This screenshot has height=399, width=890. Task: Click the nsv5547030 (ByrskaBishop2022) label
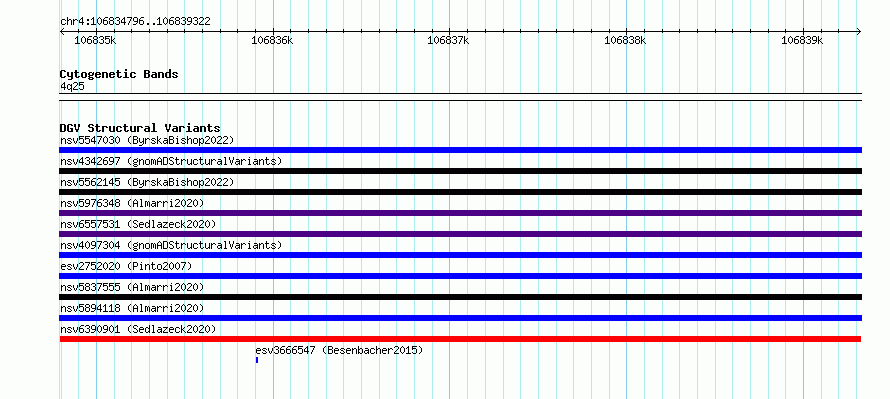[147, 140]
